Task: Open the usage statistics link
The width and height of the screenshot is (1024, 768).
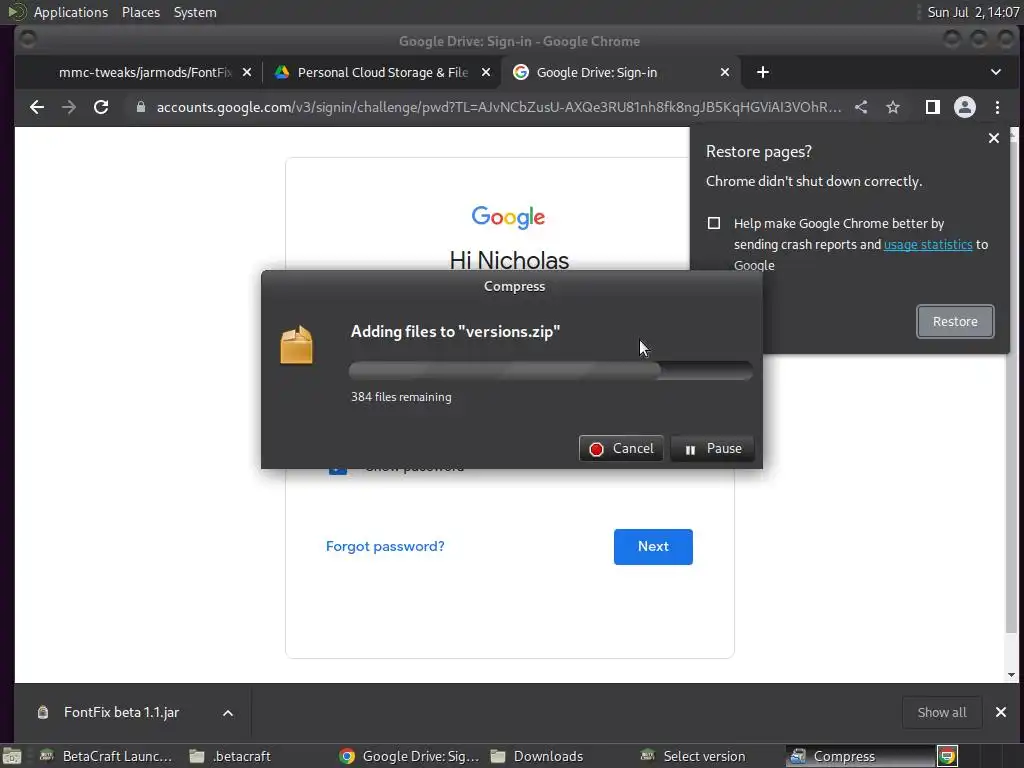Action: coord(928,244)
